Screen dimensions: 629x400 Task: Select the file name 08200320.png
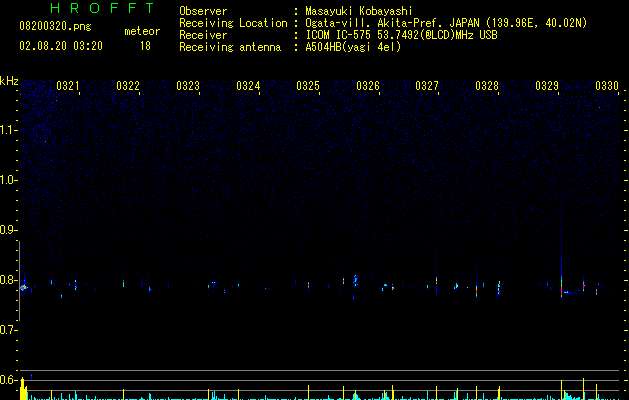tap(55, 27)
